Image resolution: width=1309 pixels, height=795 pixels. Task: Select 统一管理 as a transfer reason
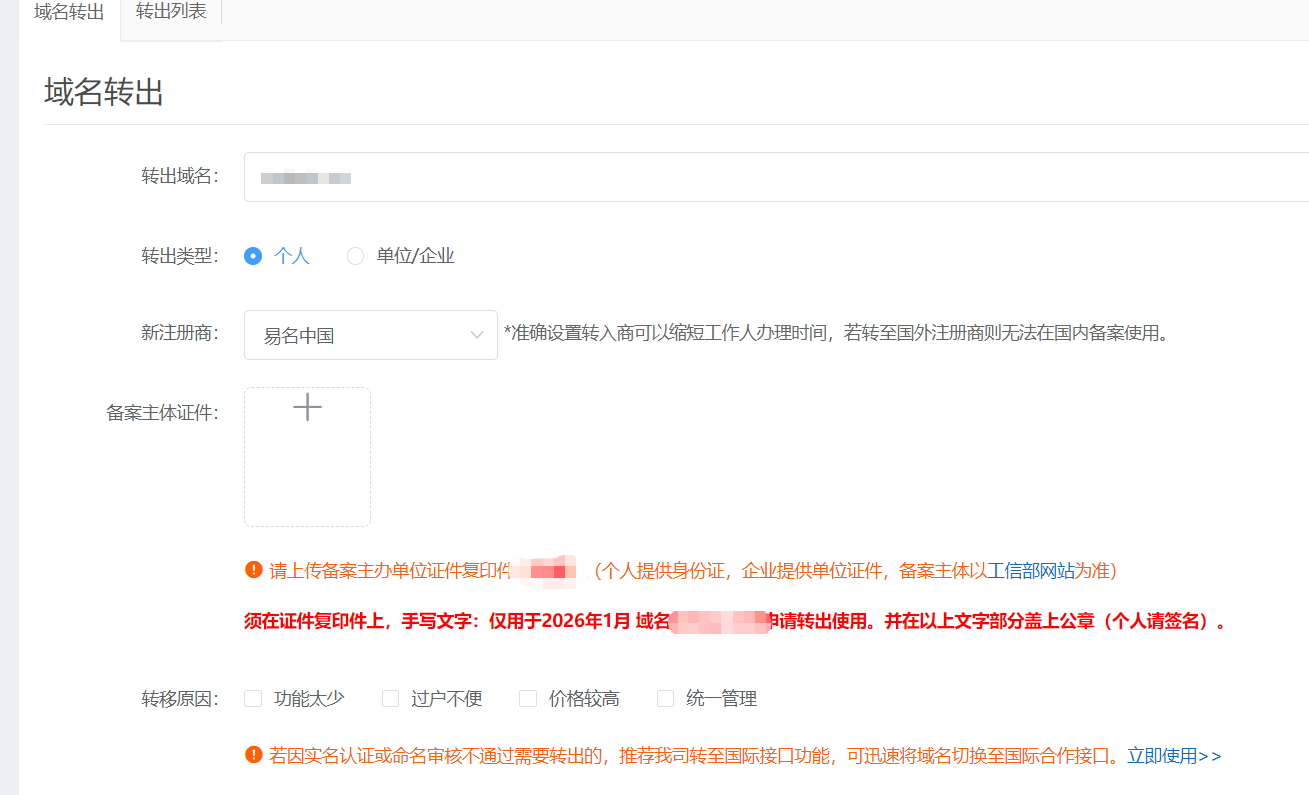(665, 698)
